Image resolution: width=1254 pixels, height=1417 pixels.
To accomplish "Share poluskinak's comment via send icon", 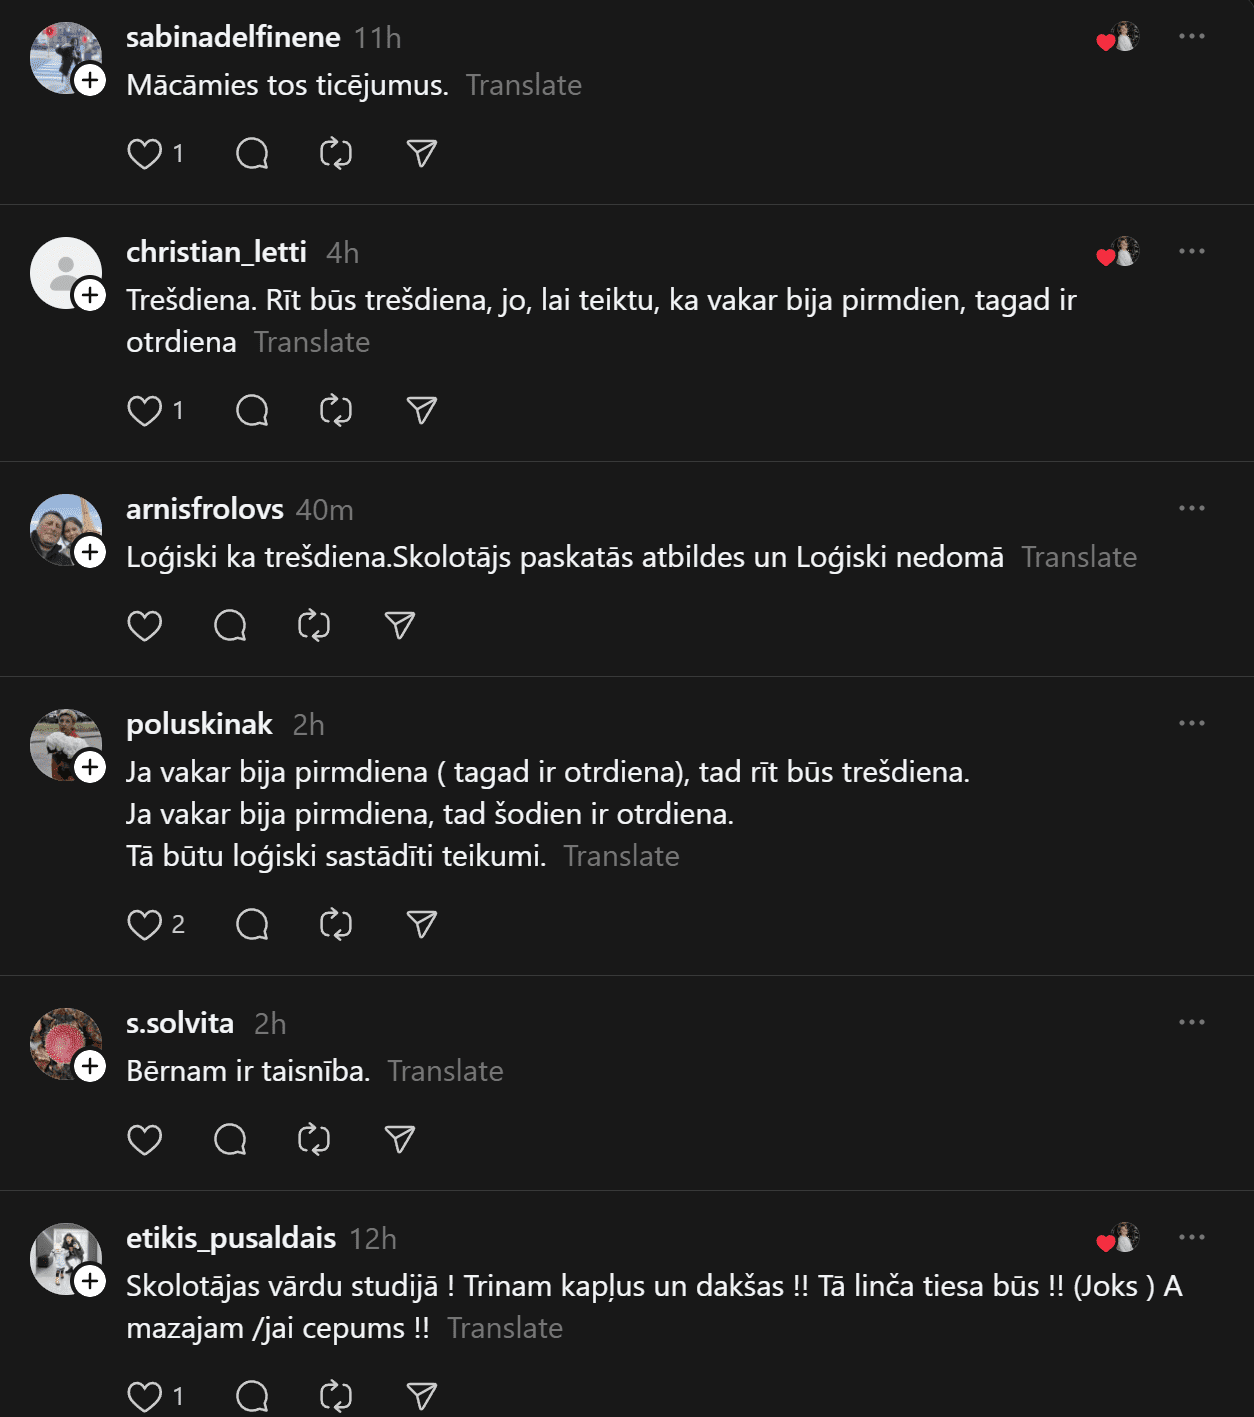I will point(422,925).
